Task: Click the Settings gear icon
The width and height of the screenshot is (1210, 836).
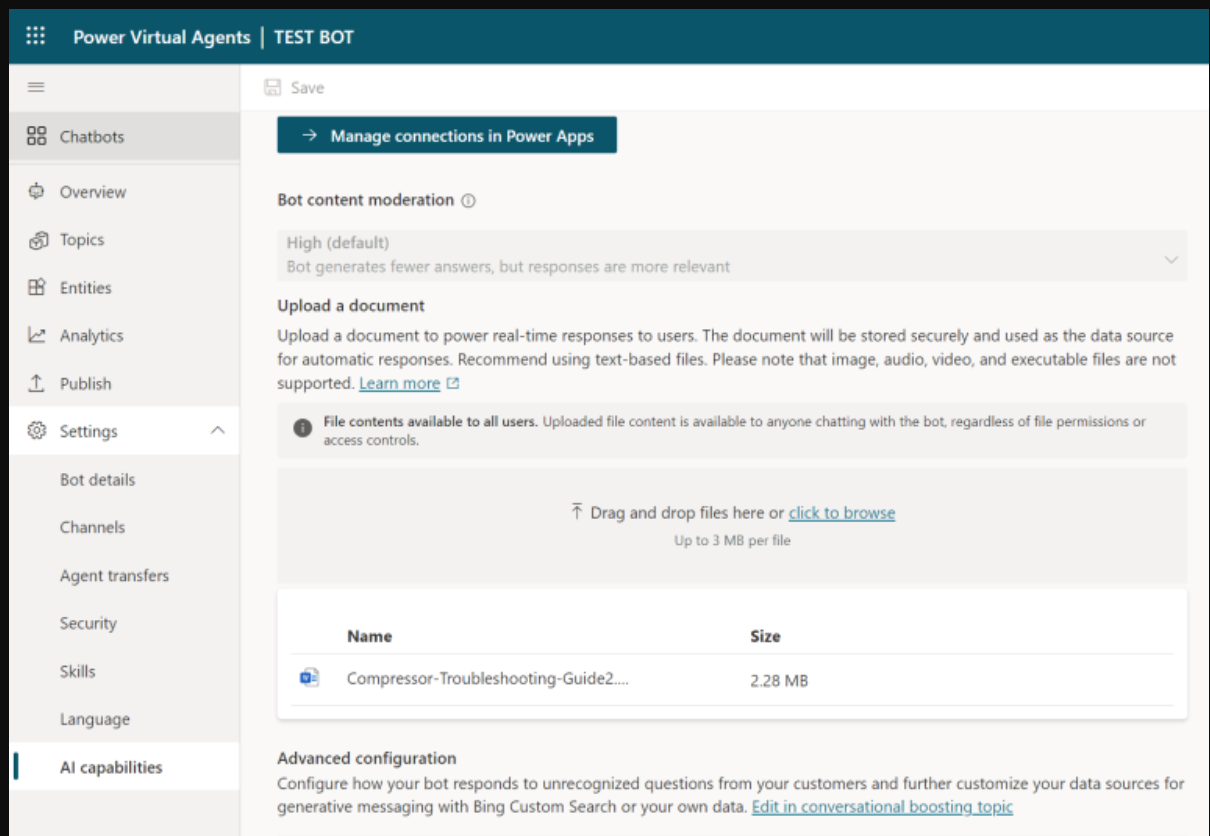Action: point(37,431)
